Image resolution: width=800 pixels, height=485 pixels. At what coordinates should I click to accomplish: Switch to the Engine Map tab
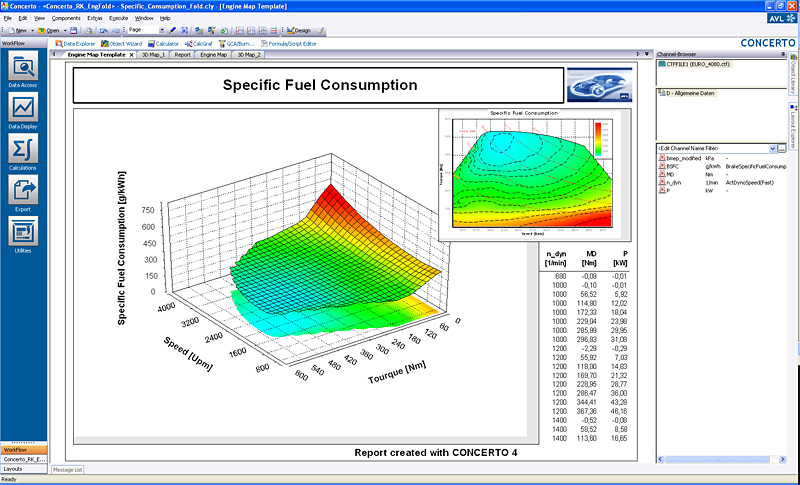click(213, 55)
